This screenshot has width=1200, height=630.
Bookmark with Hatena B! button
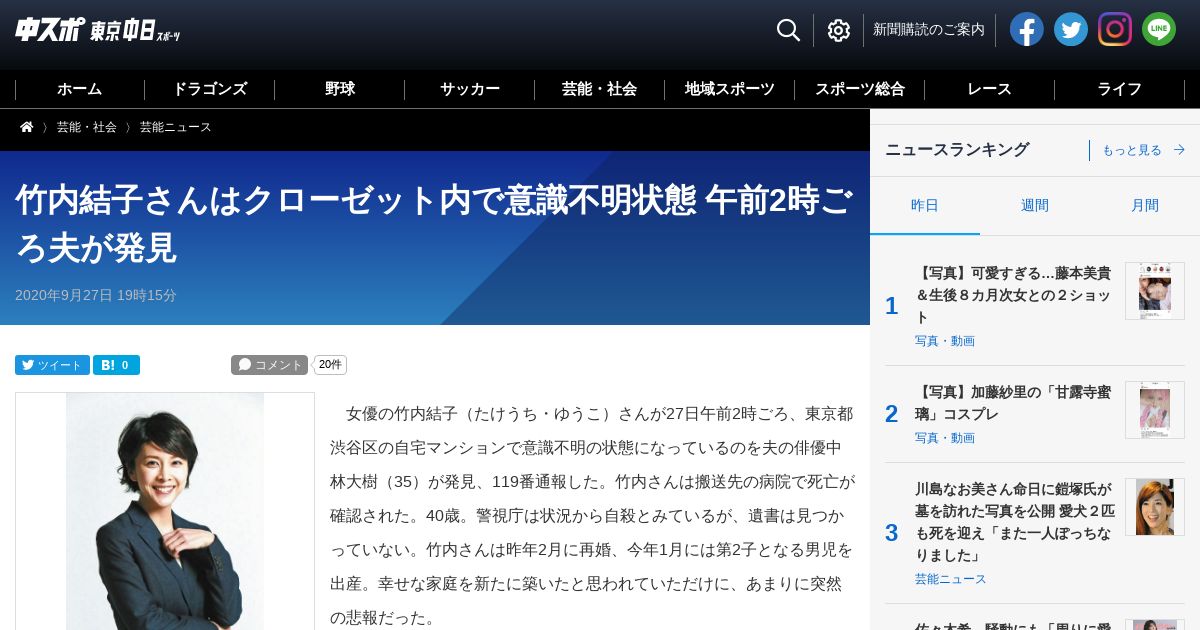pyautogui.click(x=116, y=365)
